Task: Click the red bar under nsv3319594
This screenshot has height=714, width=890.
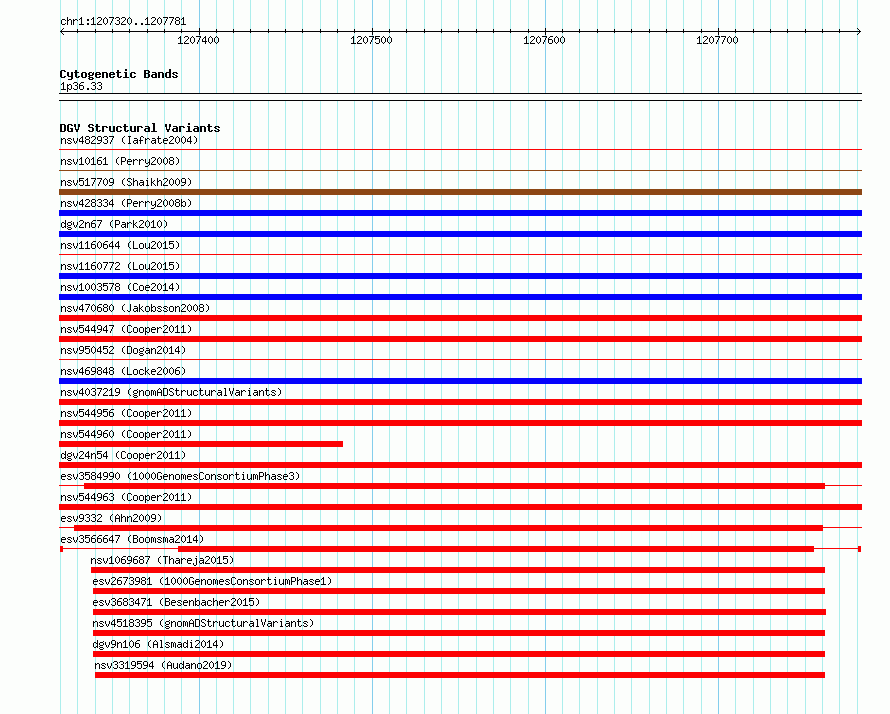Action: point(460,675)
